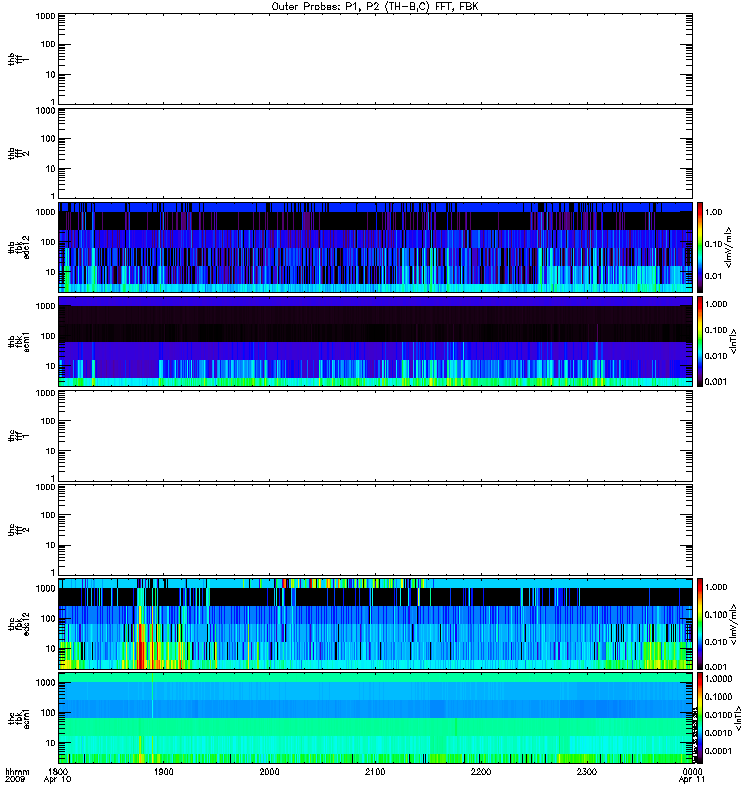The image size is (750, 800).
Task: Click the "0000" time axis label
Action: pyautogui.click(x=692, y=772)
